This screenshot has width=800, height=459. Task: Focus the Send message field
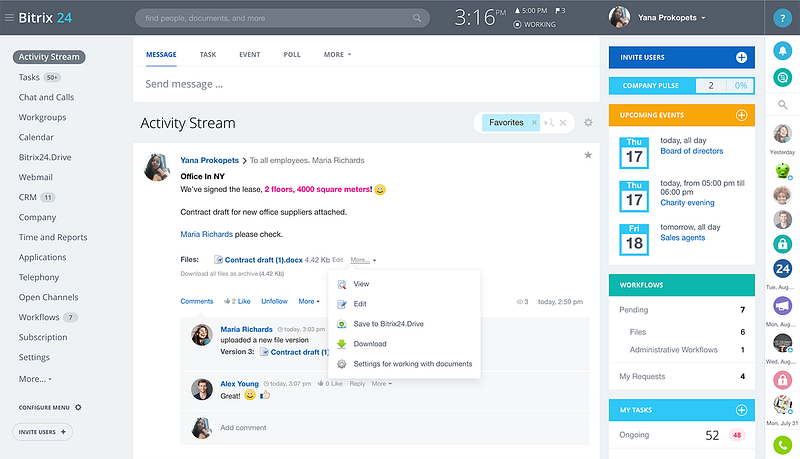(366, 84)
